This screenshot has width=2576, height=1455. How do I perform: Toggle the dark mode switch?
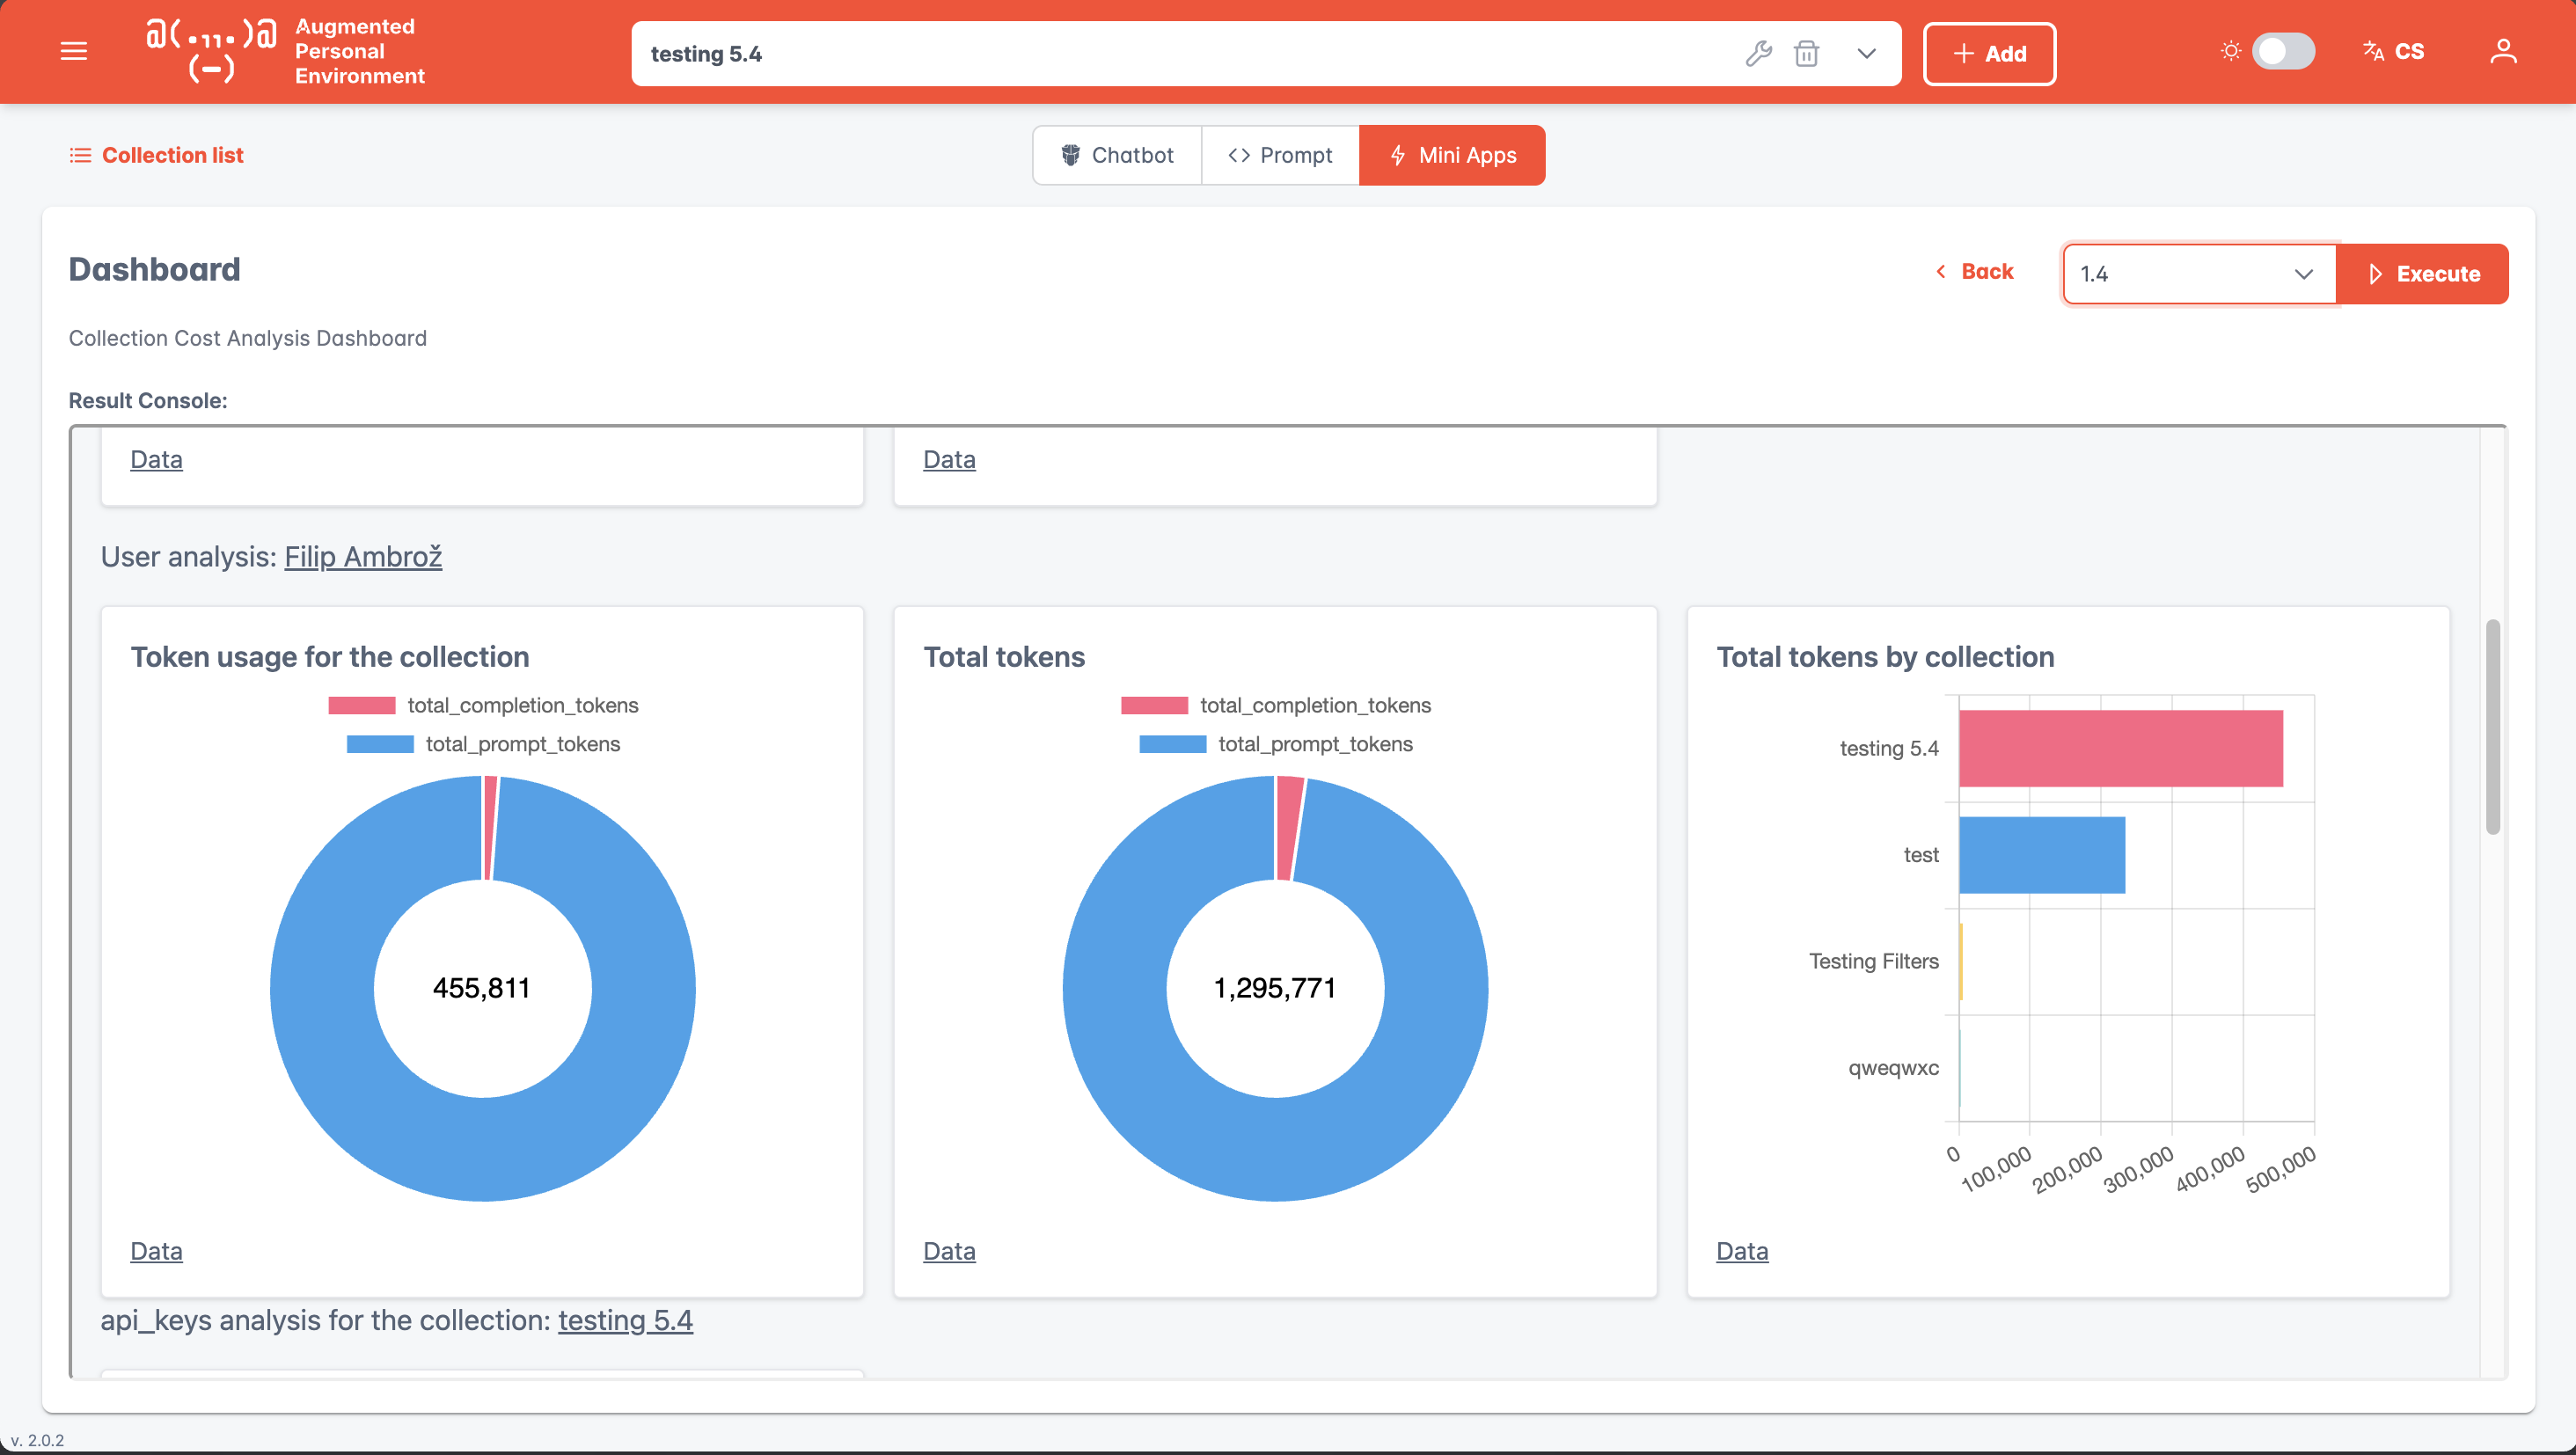(2283, 51)
